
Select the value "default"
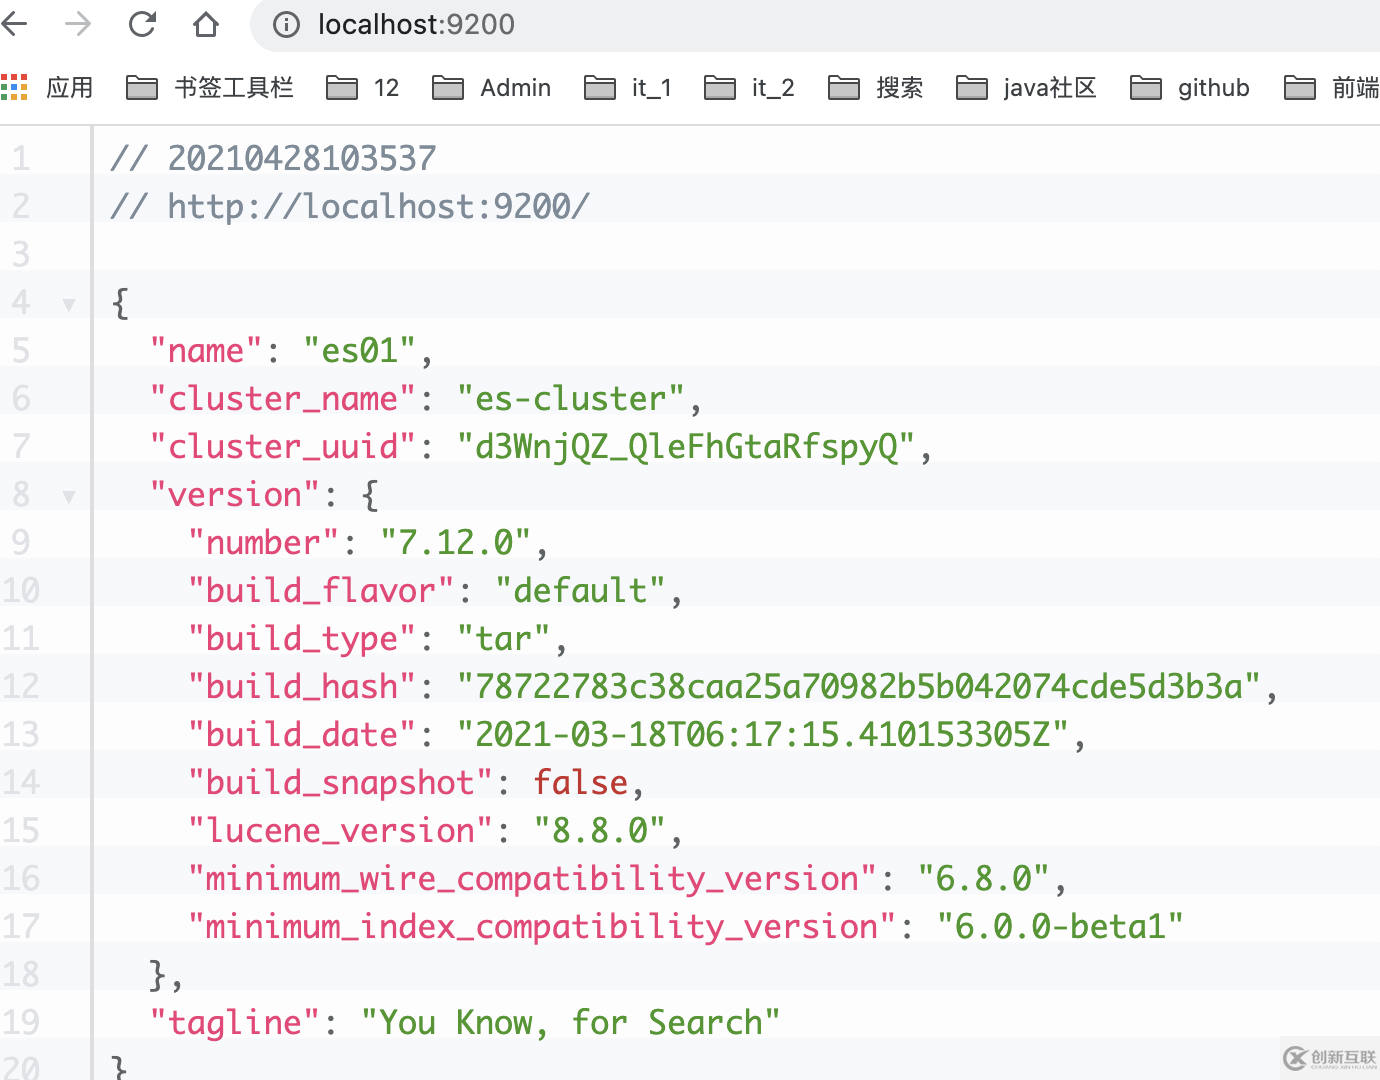[580, 591]
